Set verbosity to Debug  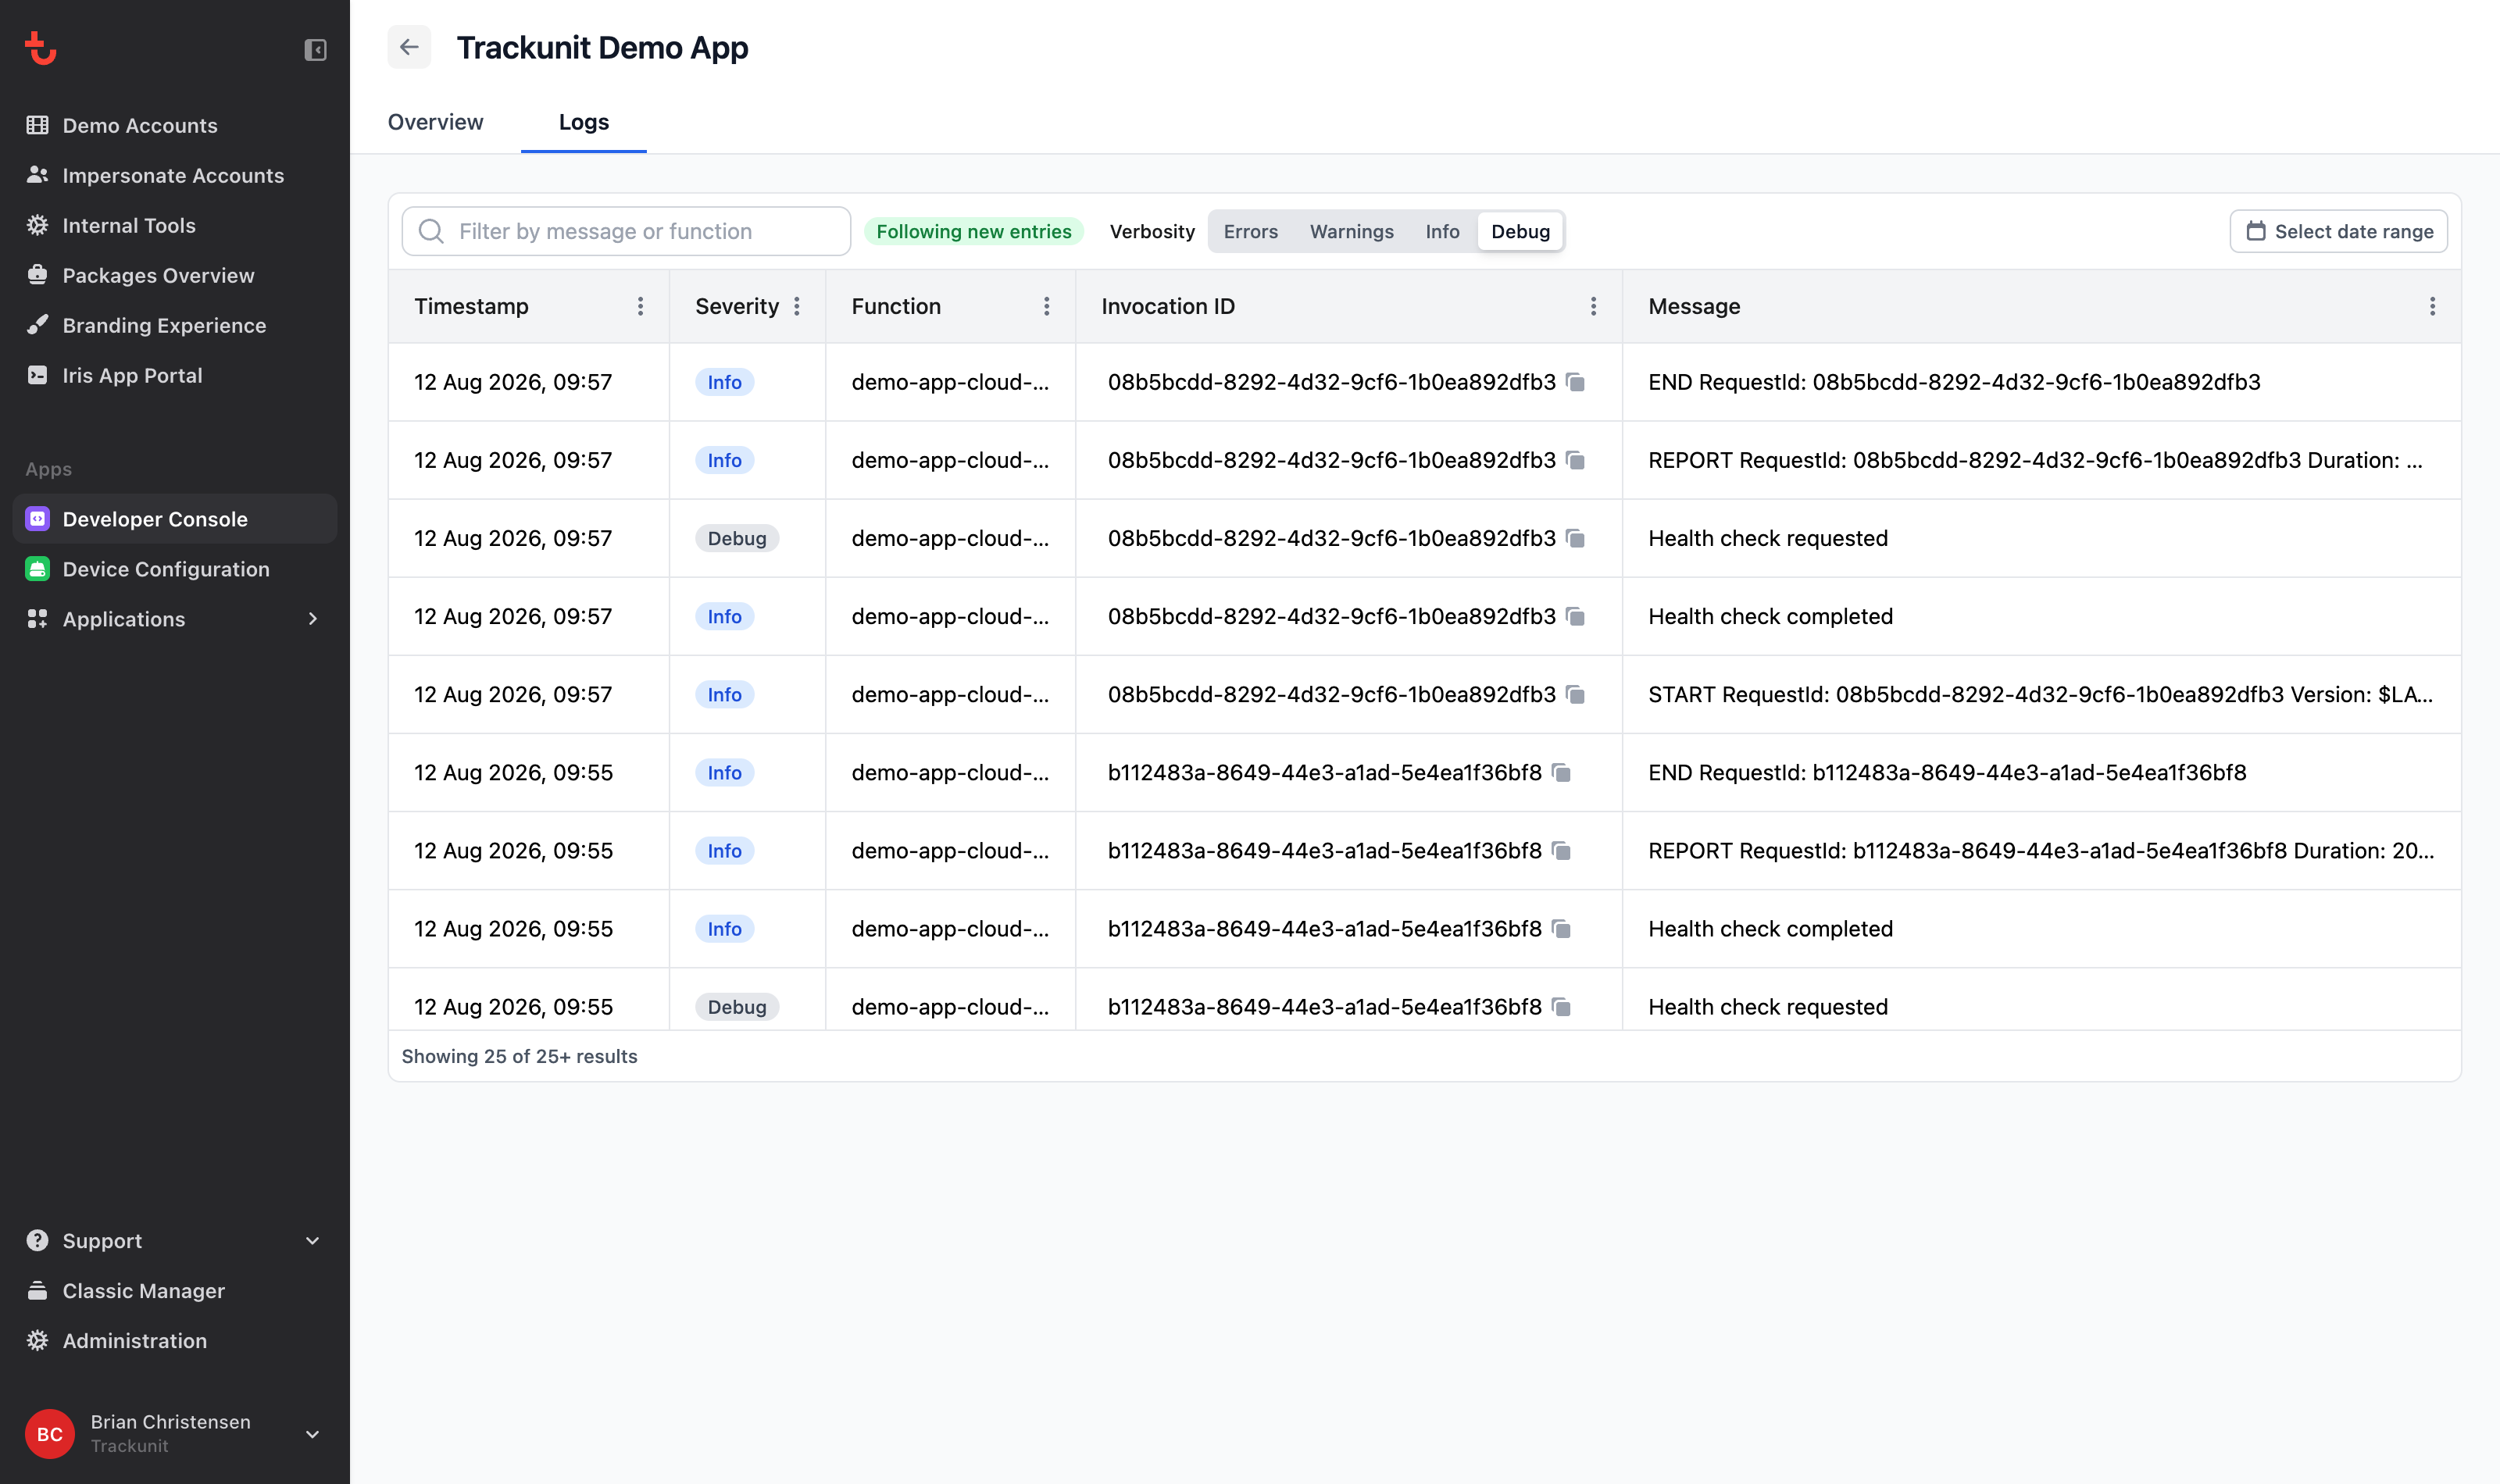tap(1520, 231)
